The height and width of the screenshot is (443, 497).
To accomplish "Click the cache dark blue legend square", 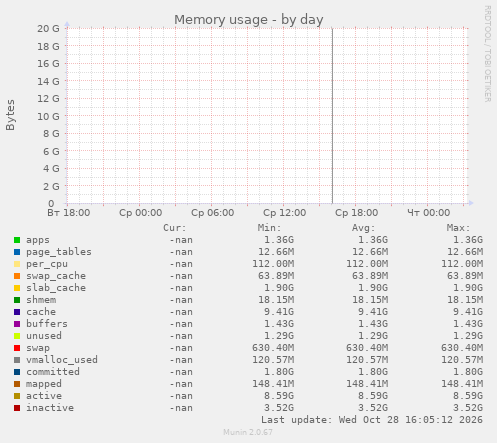I will 17,312.
